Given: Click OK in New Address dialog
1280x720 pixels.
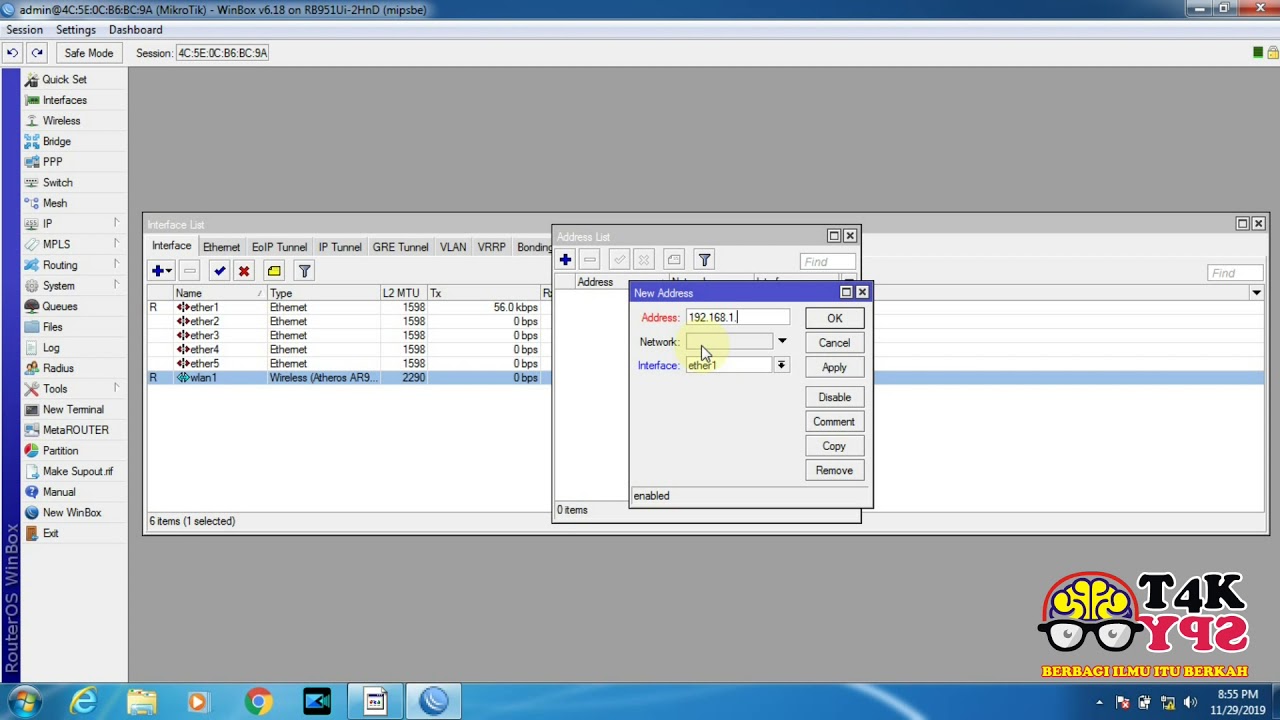Looking at the screenshot, I should pyautogui.click(x=834, y=318).
